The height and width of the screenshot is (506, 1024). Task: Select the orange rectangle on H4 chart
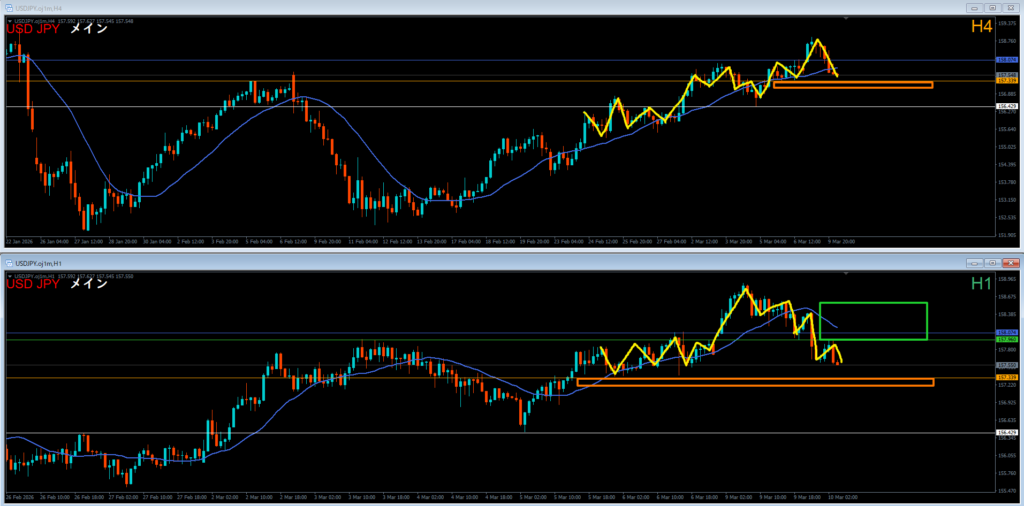tap(852, 85)
